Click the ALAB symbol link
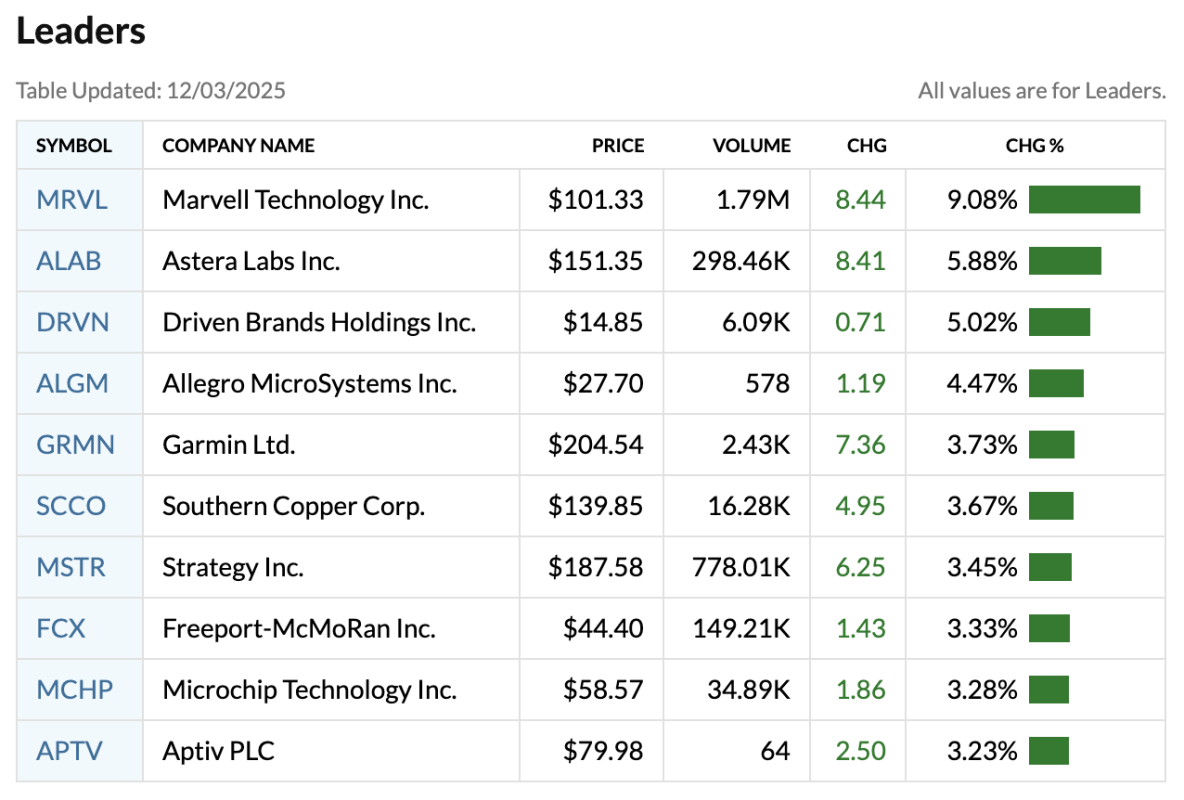 [x=69, y=261]
